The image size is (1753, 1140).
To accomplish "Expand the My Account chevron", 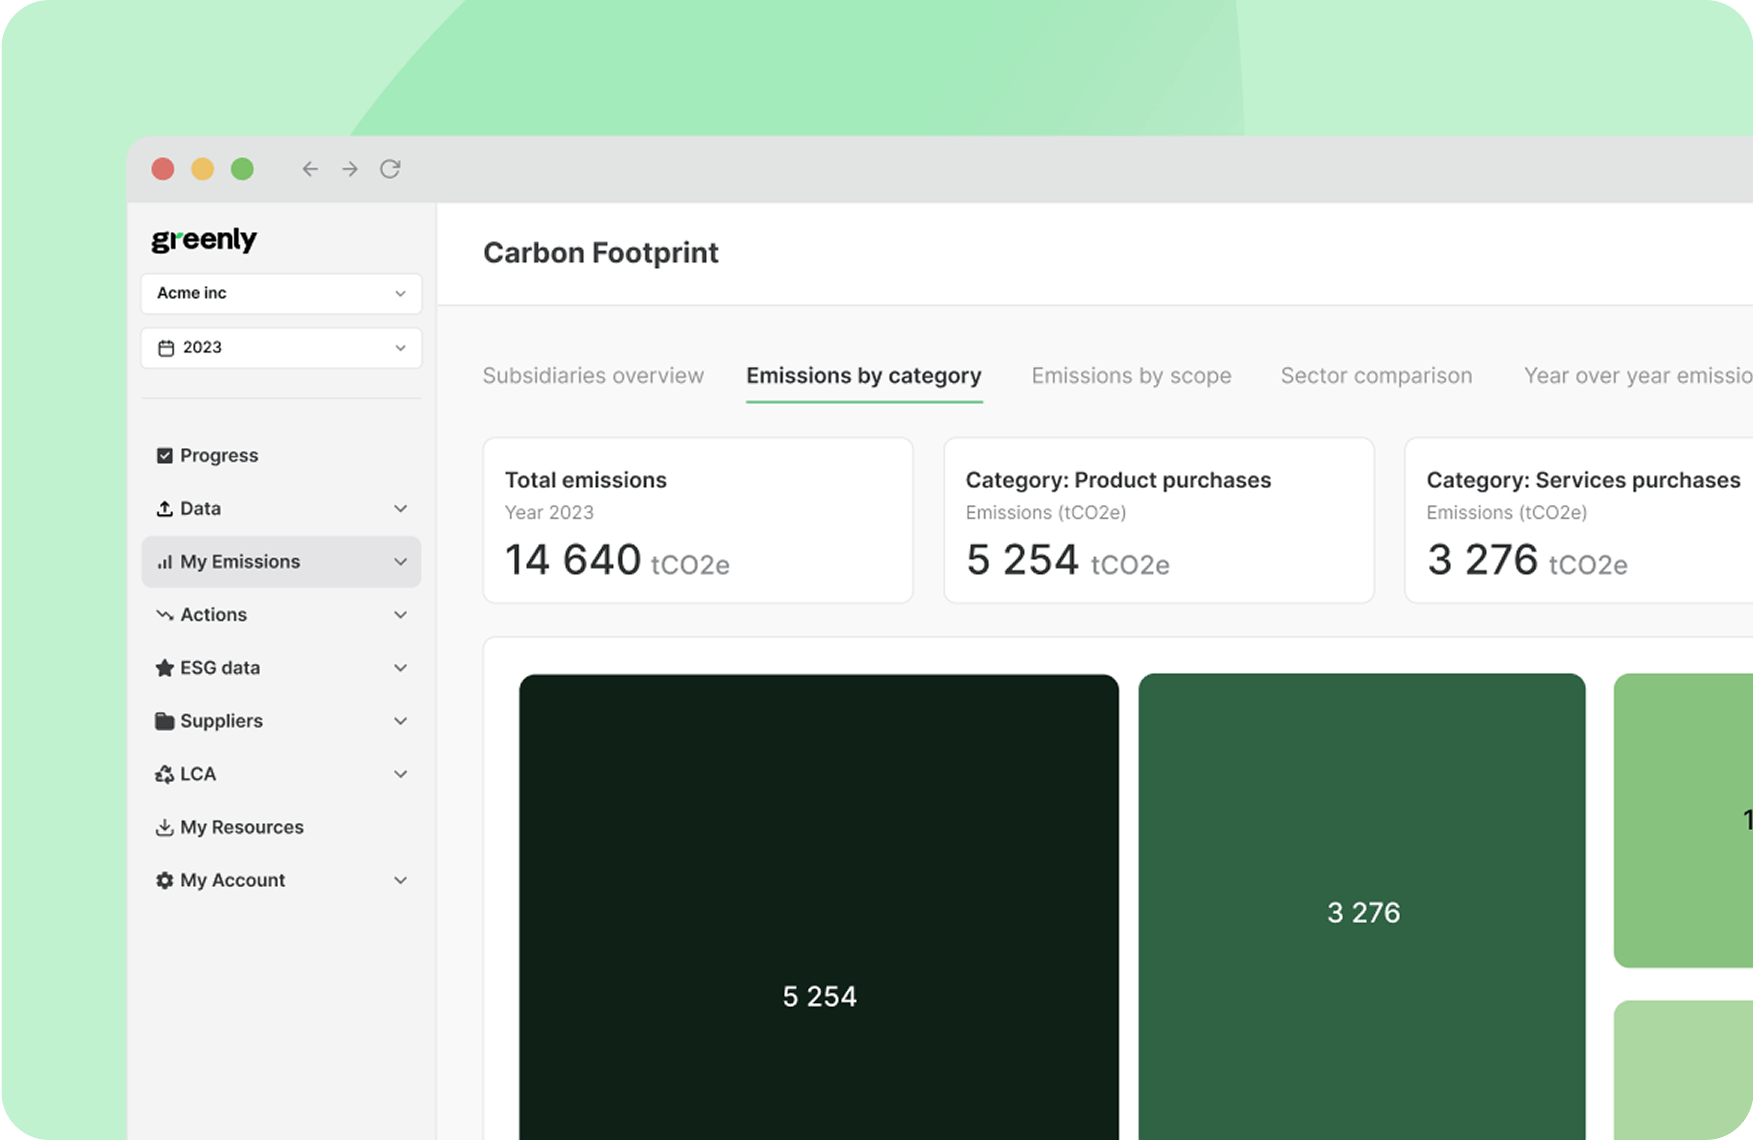I will point(400,880).
